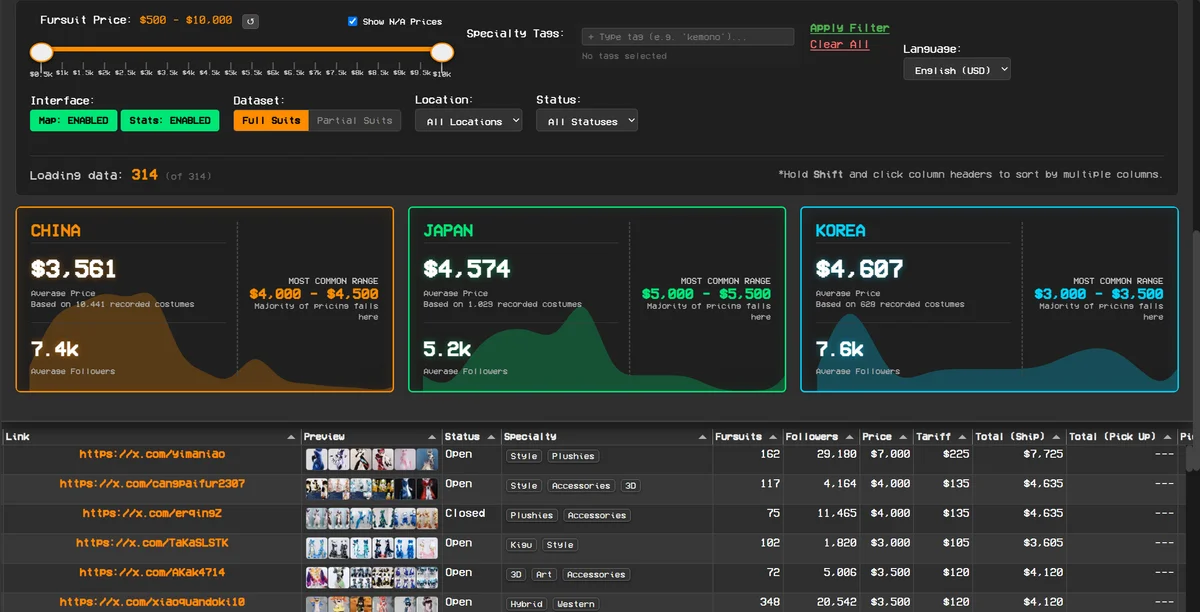Sort by Total (Pick Up) column arrow
The image size is (1200, 612).
[1167, 437]
